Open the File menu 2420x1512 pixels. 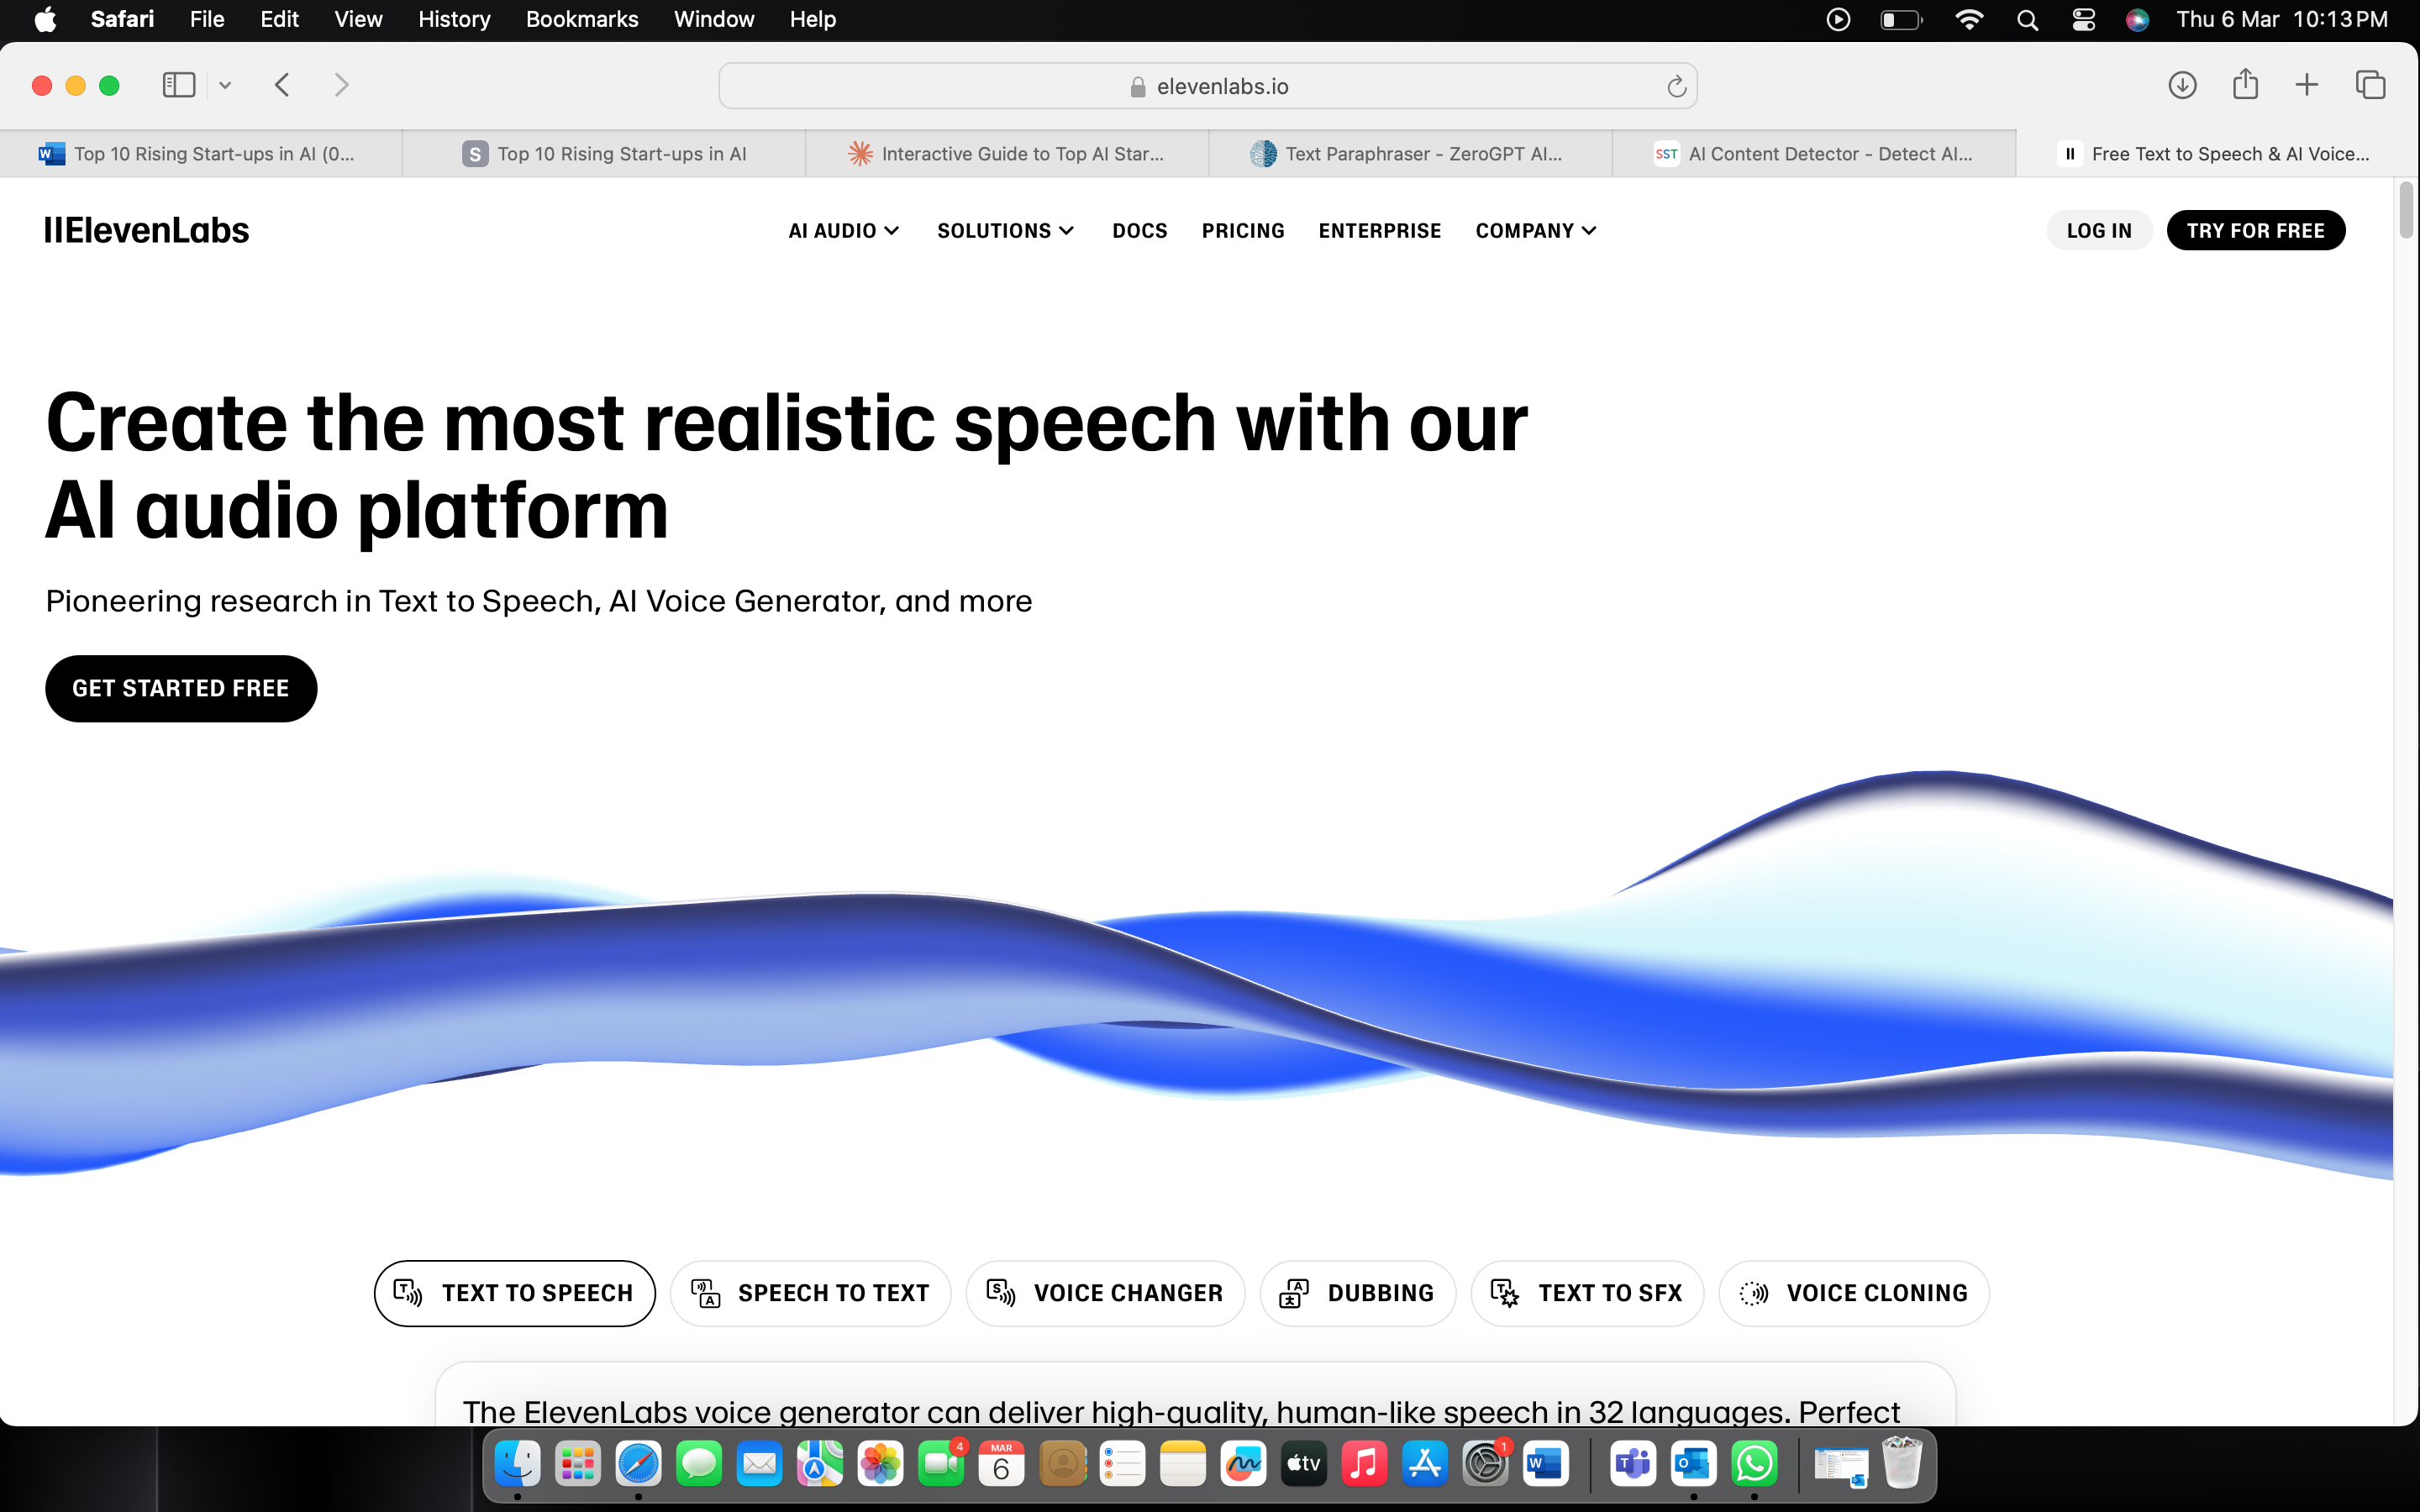coord(207,19)
